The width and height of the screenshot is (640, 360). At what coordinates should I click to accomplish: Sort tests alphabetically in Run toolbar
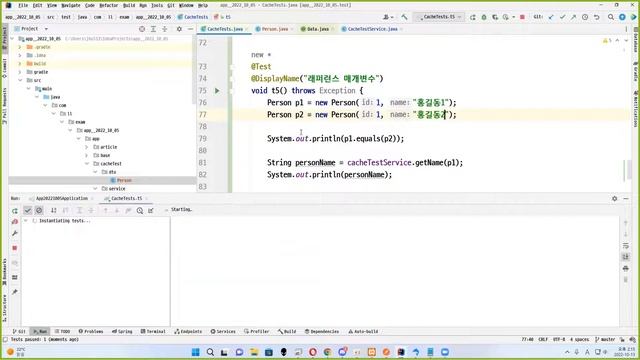click(53, 210)
